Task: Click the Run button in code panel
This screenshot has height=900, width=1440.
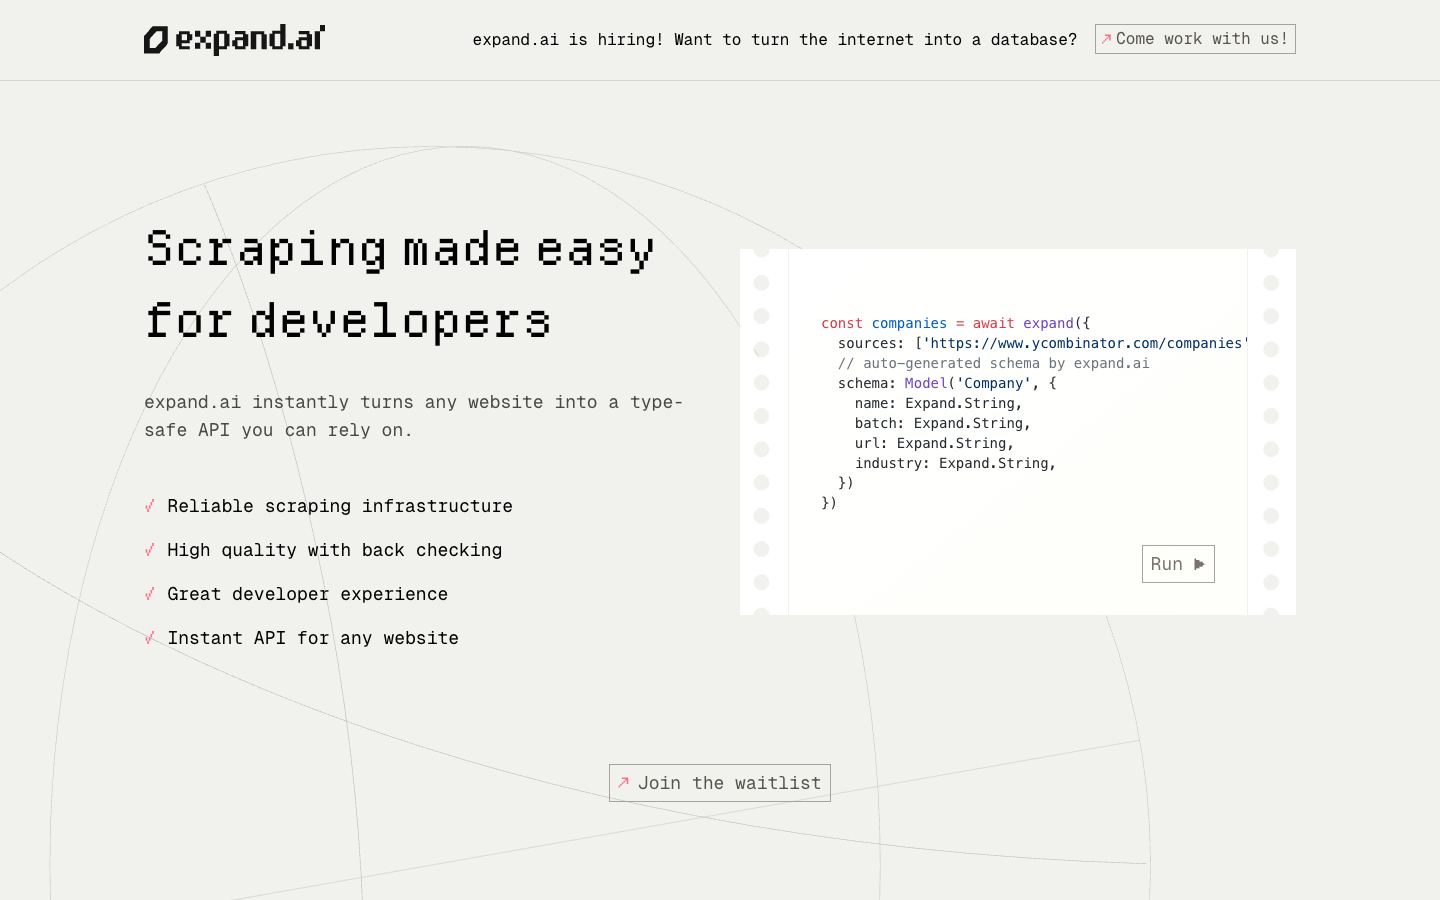Action: (x=1178, y=564)
